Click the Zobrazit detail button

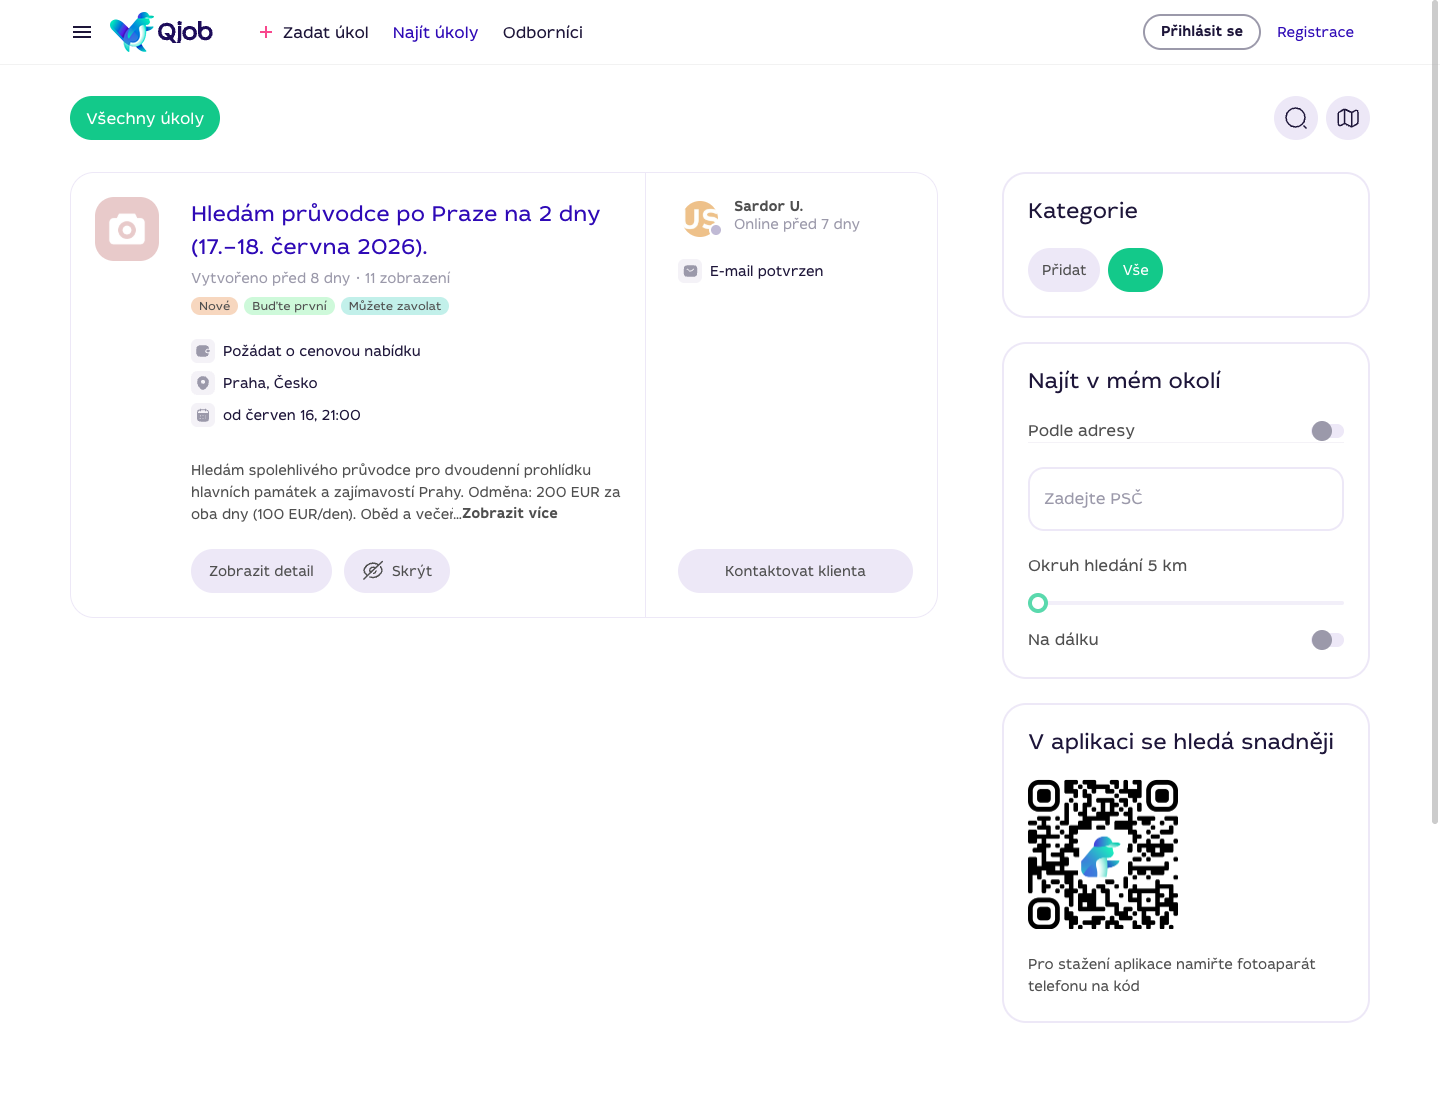point(261,571)
